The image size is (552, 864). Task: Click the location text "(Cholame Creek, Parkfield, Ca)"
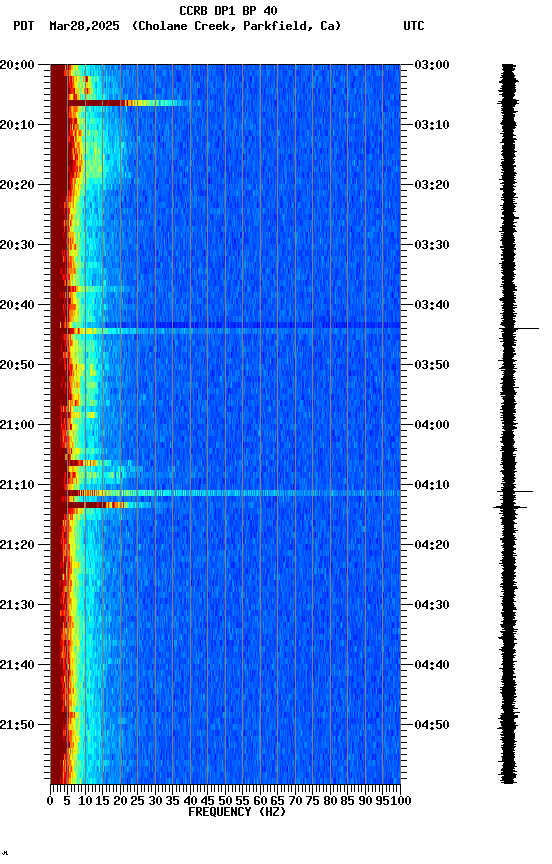point(236,26)
